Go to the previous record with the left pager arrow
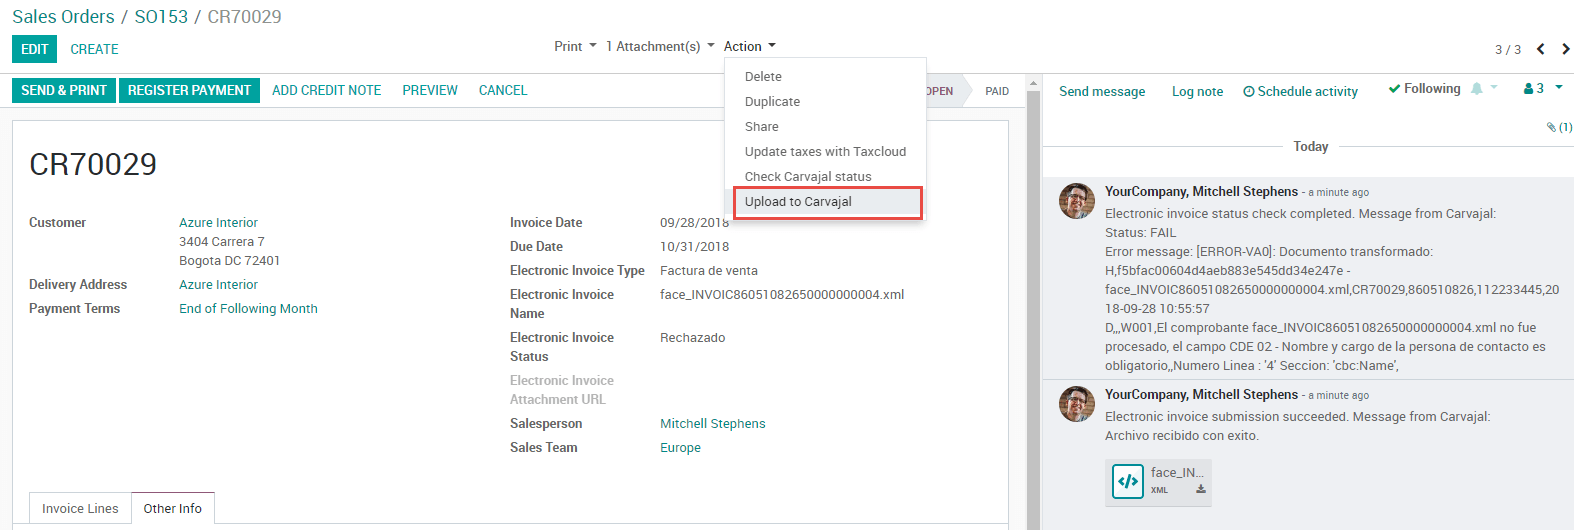Viewport: 1574px width, 530px height. (x=1541, y=49)
